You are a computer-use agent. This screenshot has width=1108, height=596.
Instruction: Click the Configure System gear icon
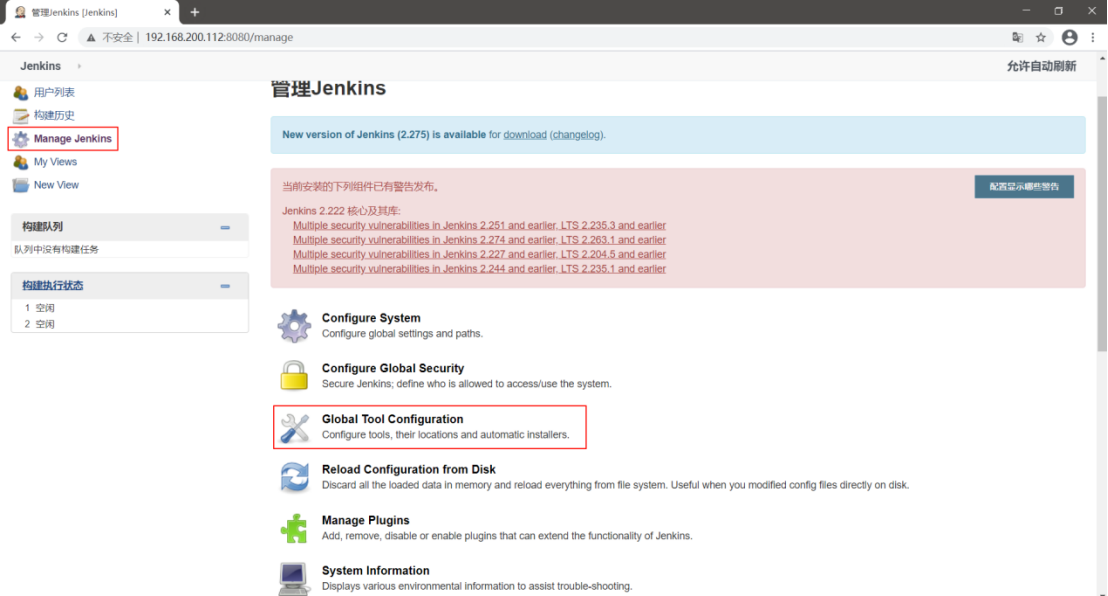[294, 325]
